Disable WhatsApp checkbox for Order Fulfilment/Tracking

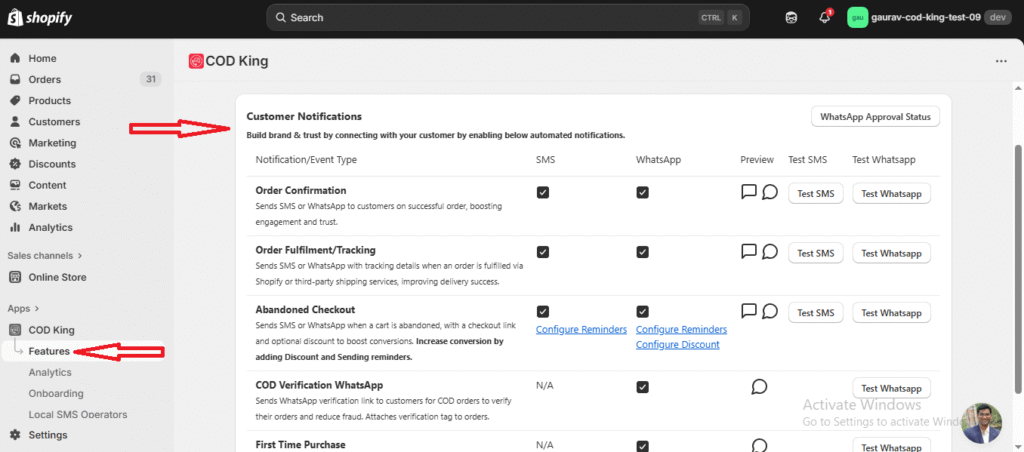click(642, 253)
